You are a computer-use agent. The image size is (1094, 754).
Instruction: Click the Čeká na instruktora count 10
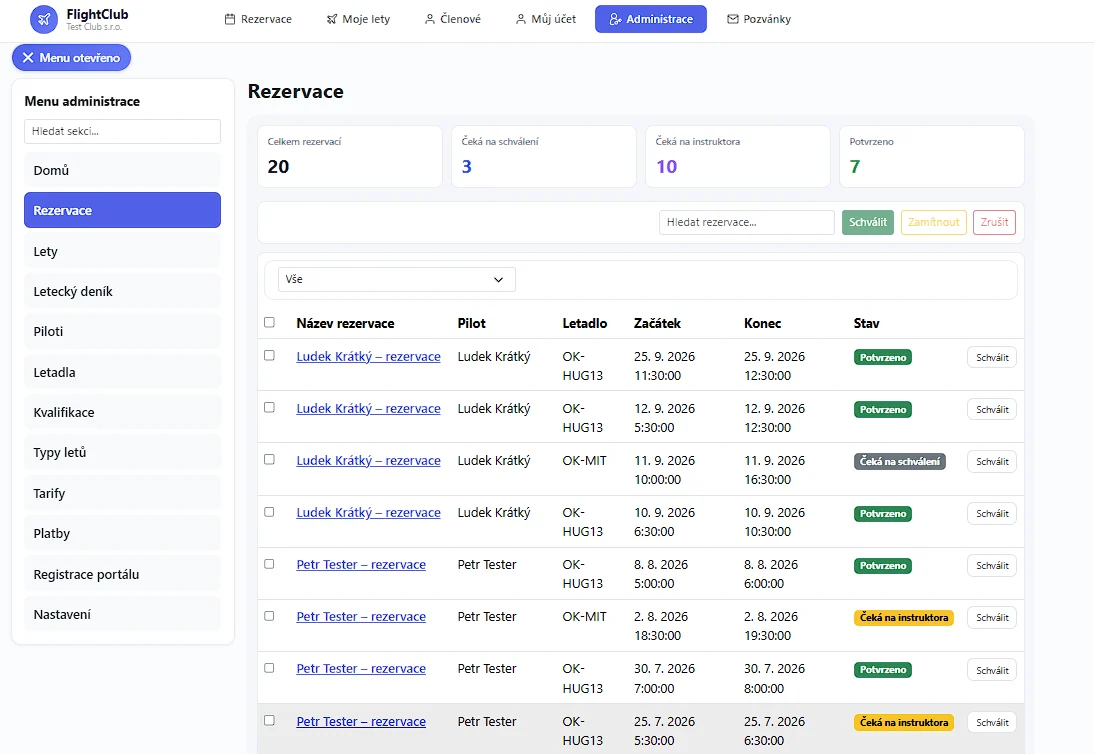666,167
